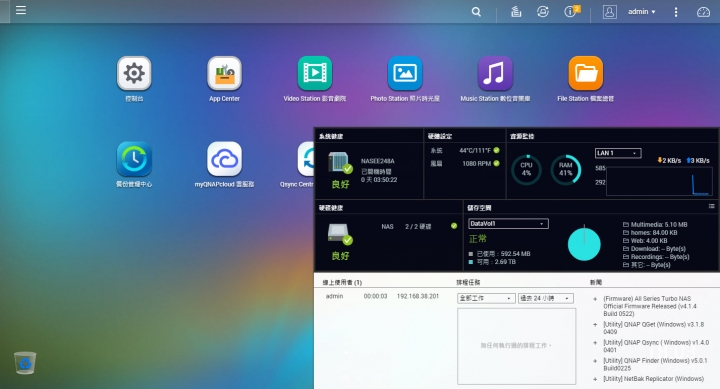Open the DataVol1 volume dropdown

click(508, 224)
